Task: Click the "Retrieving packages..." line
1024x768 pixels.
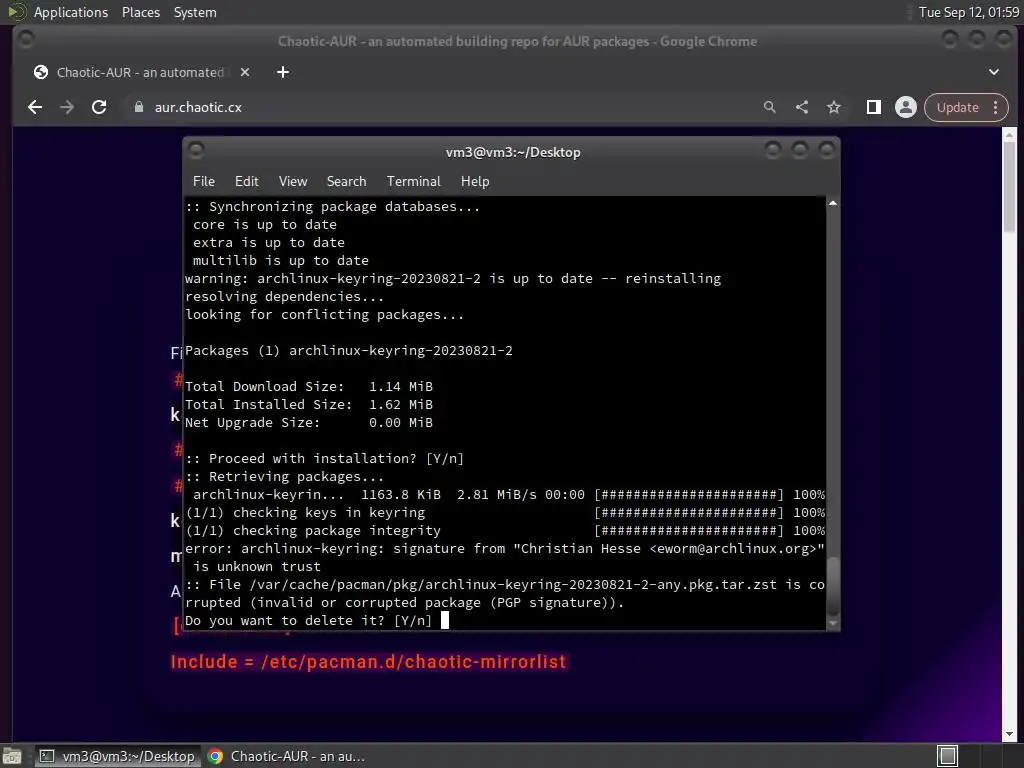Action: 285,477
